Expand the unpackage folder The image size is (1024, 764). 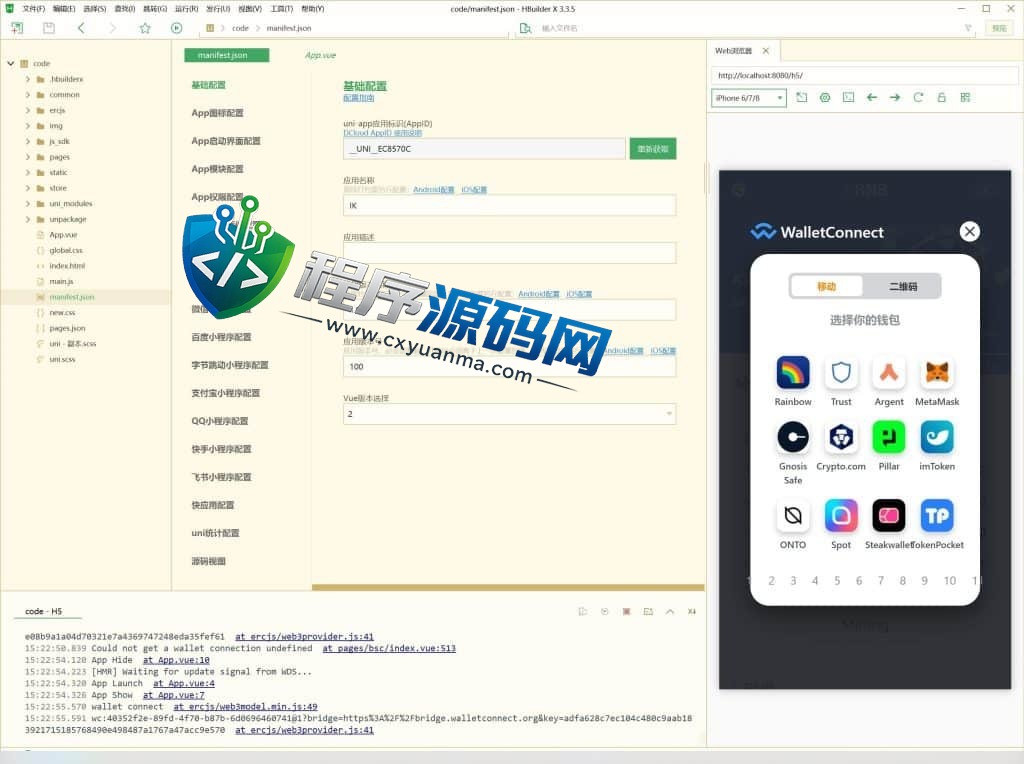pos(27,219)
